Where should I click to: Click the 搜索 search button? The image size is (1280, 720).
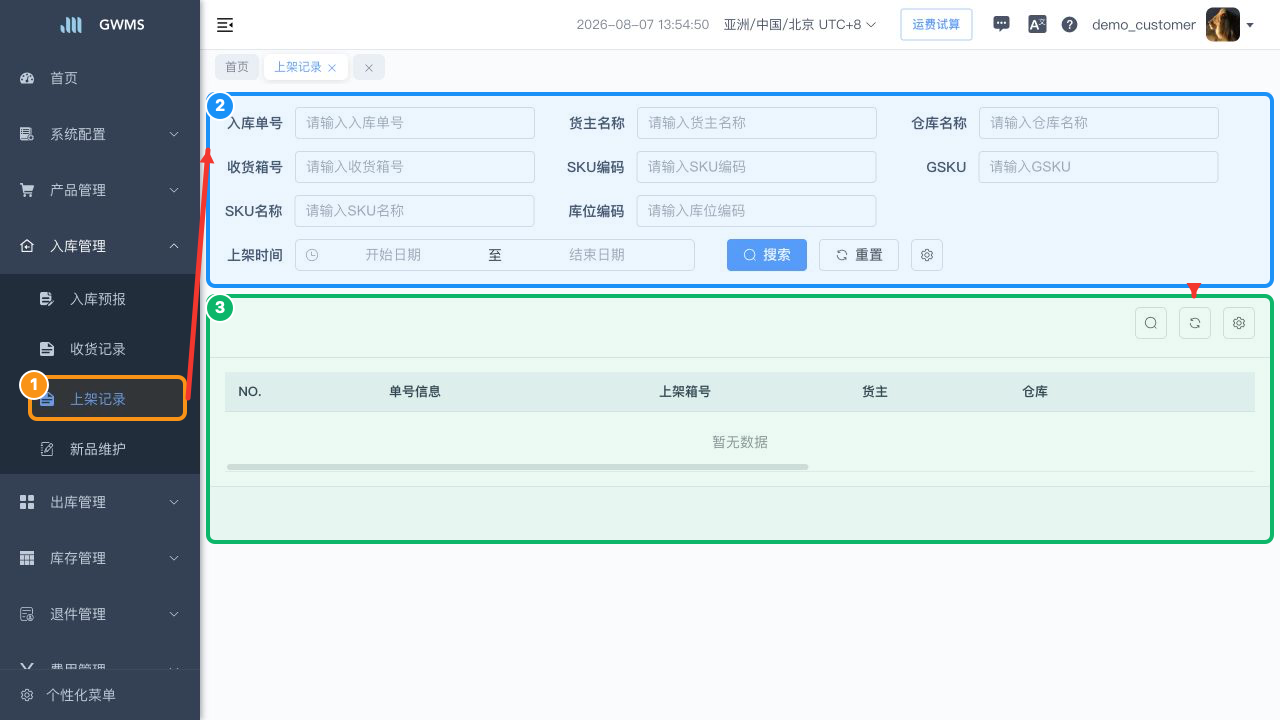767,255
